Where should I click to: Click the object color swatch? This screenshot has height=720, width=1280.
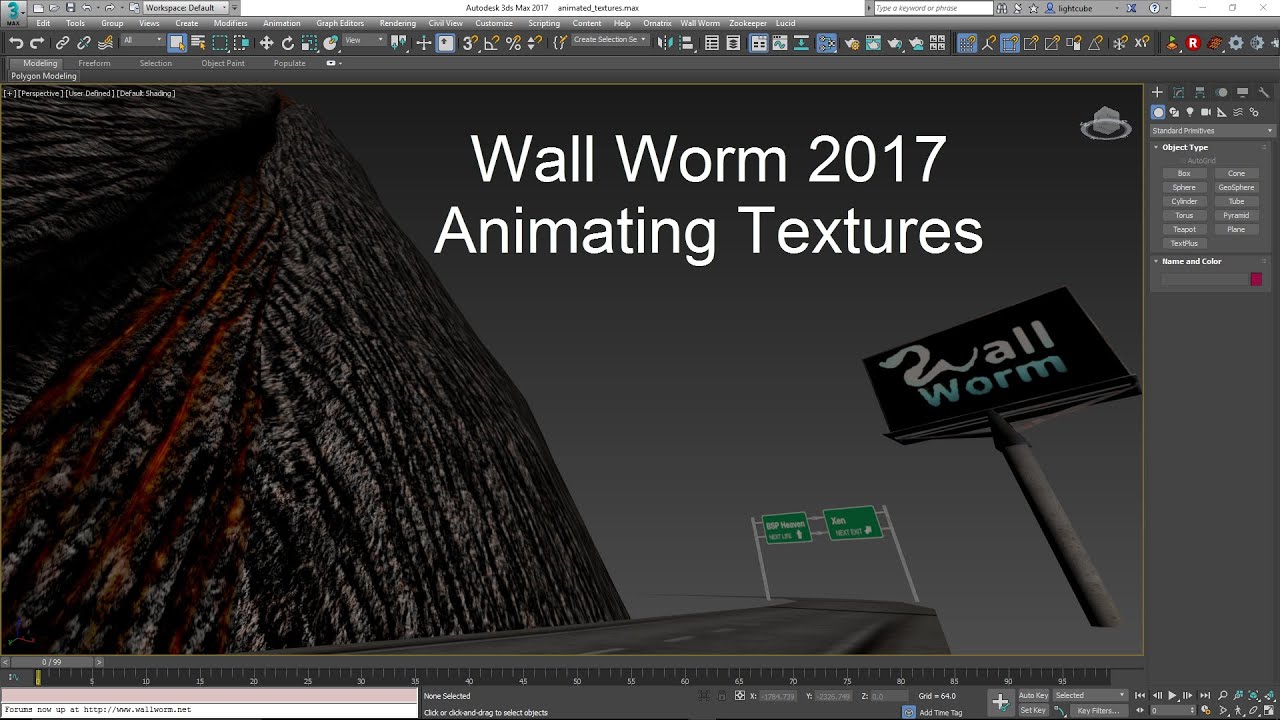pos(1256,279)
